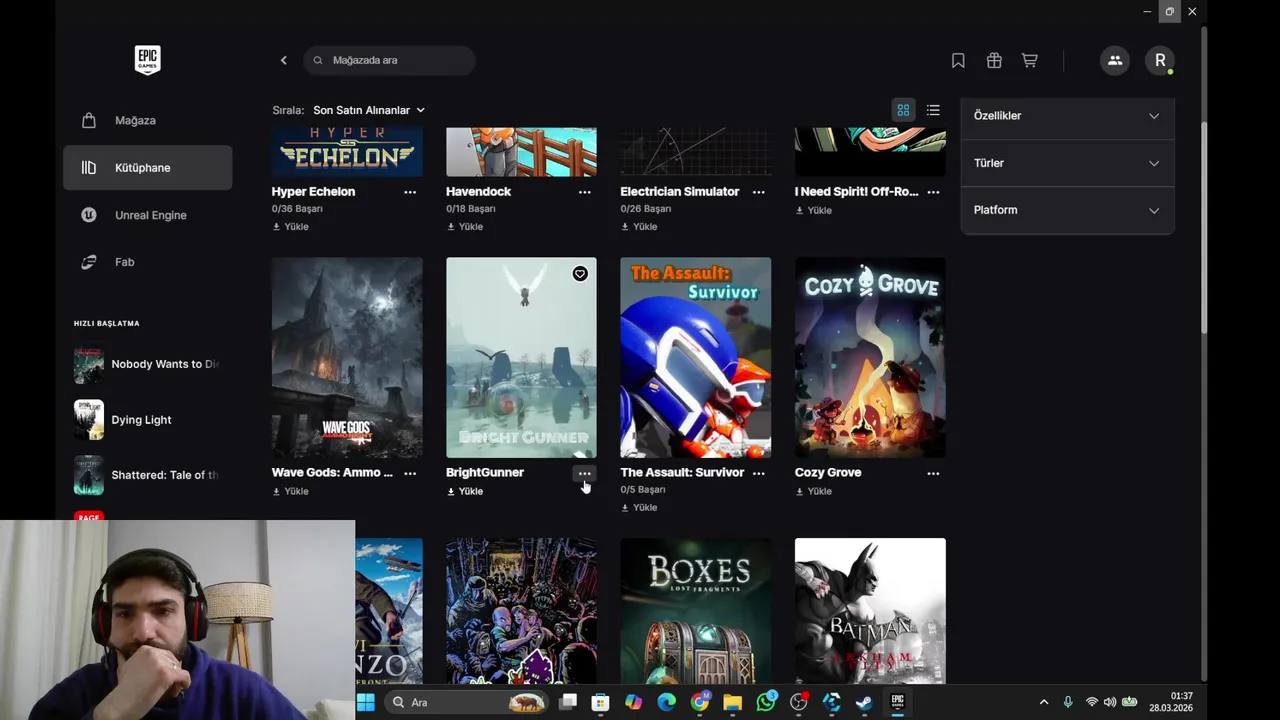Click 0/5 Başarı under The Assault
Viewport: 1280px width, 720px height.
[642, 490]
